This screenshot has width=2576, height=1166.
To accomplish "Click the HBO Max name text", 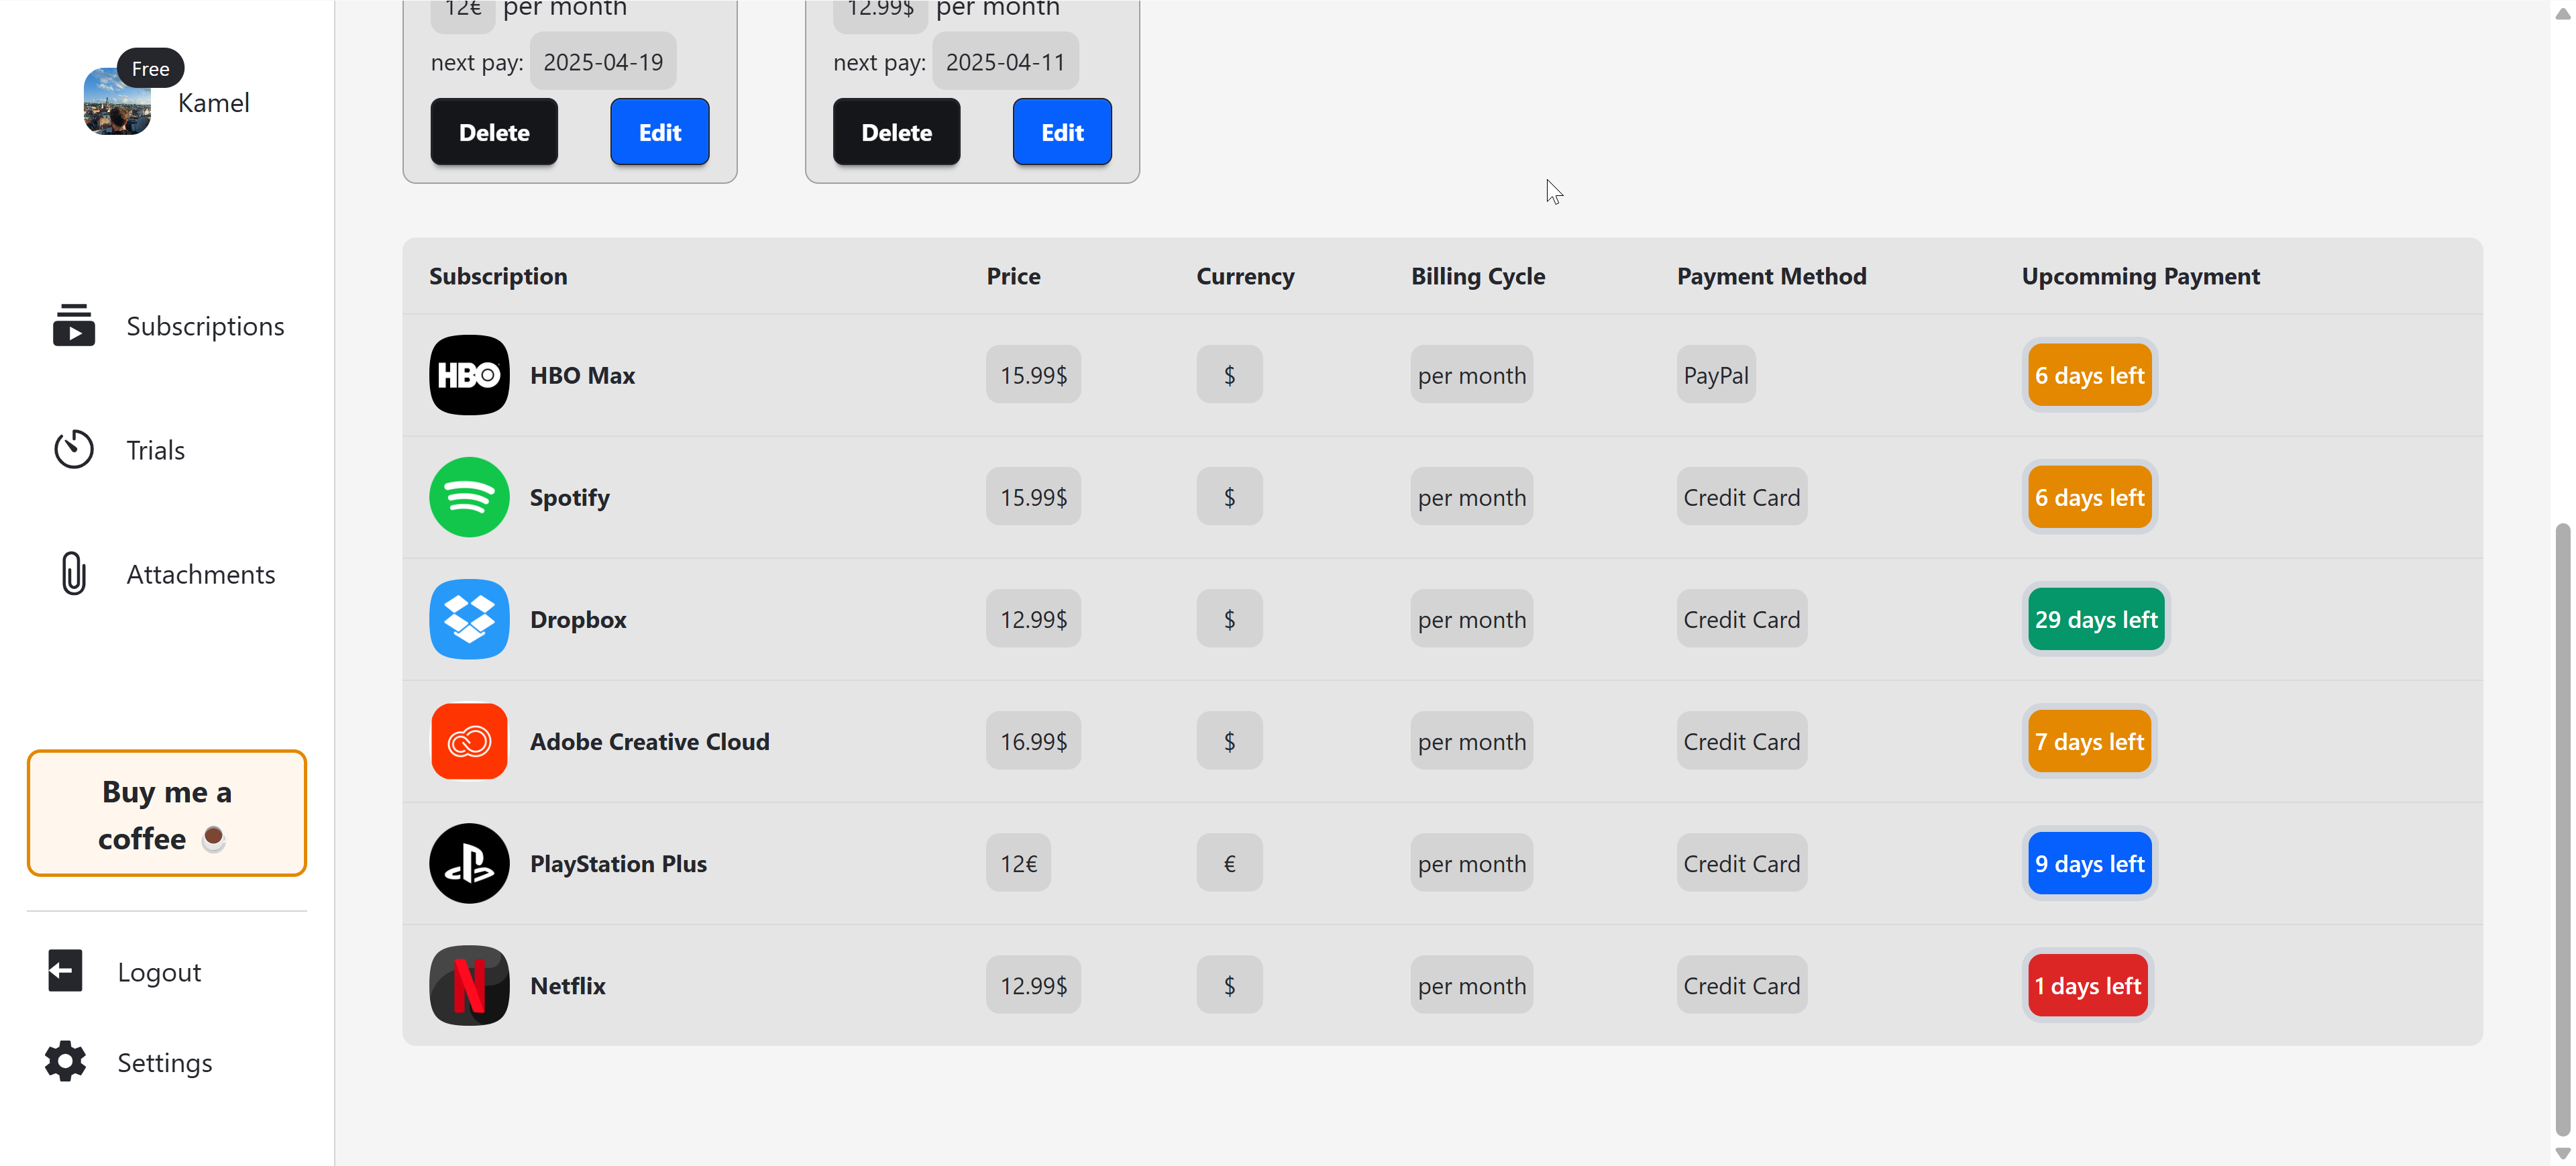I will (x=582, y=375).
